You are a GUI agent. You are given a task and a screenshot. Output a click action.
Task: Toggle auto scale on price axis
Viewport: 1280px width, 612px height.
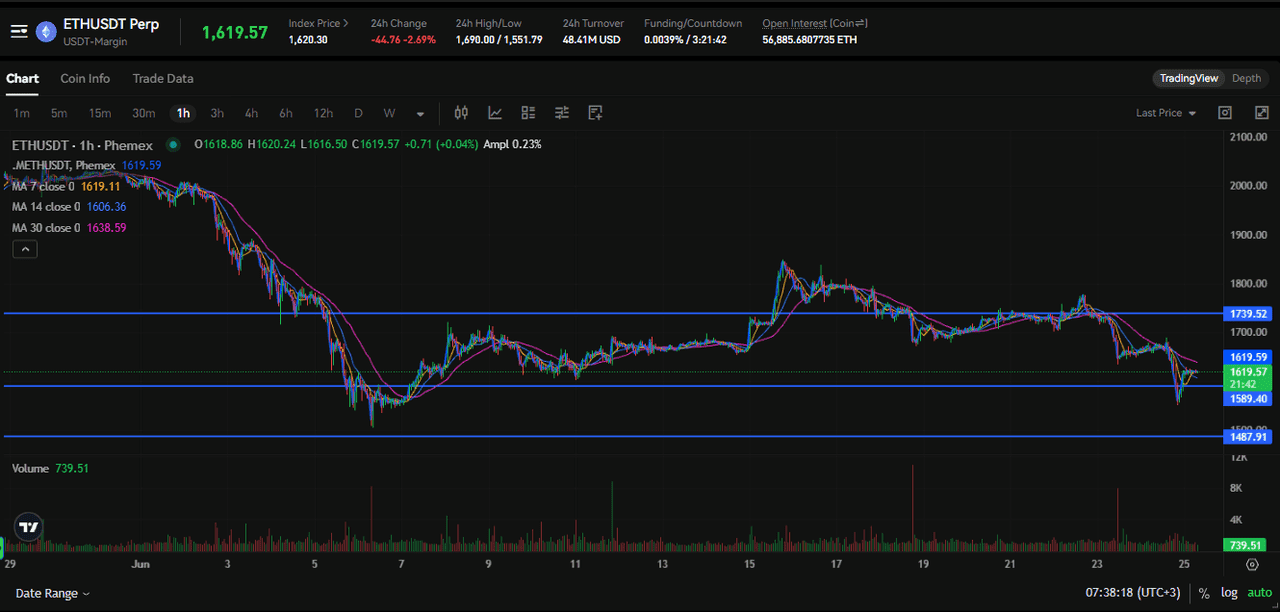1260,593
